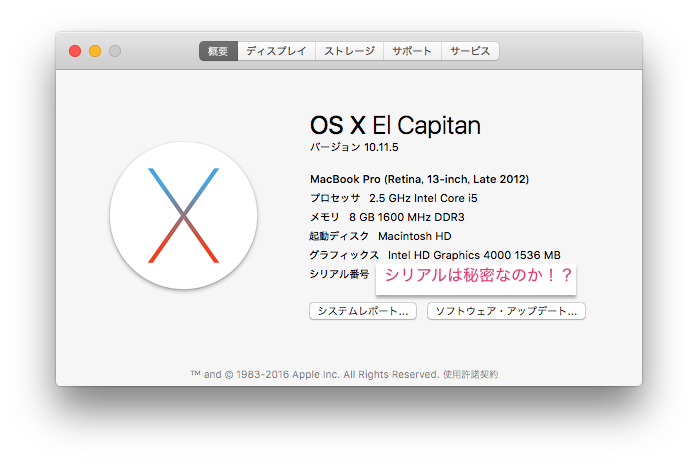Click ソフトウェア・アップデート... button
Image resolution: width=698 pixels, height=466 pixels.
click(x=506, y=311)
